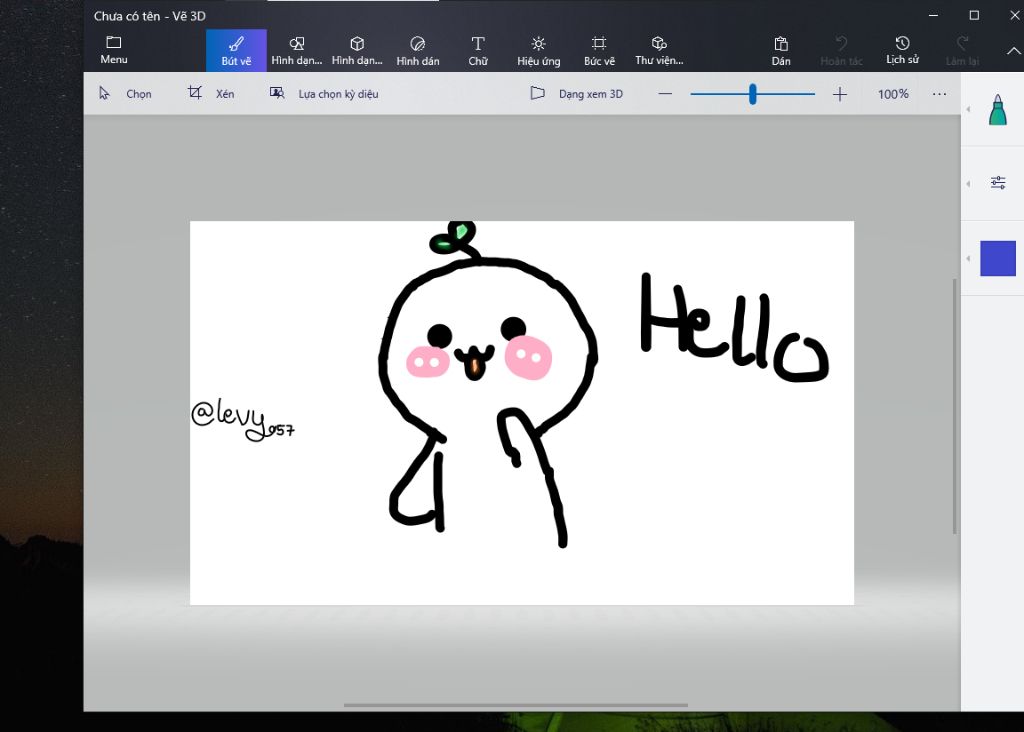Open the Hiệu ứng effects tab
The width and height of the screenshot is (1024, 732).
coord(539,50)
